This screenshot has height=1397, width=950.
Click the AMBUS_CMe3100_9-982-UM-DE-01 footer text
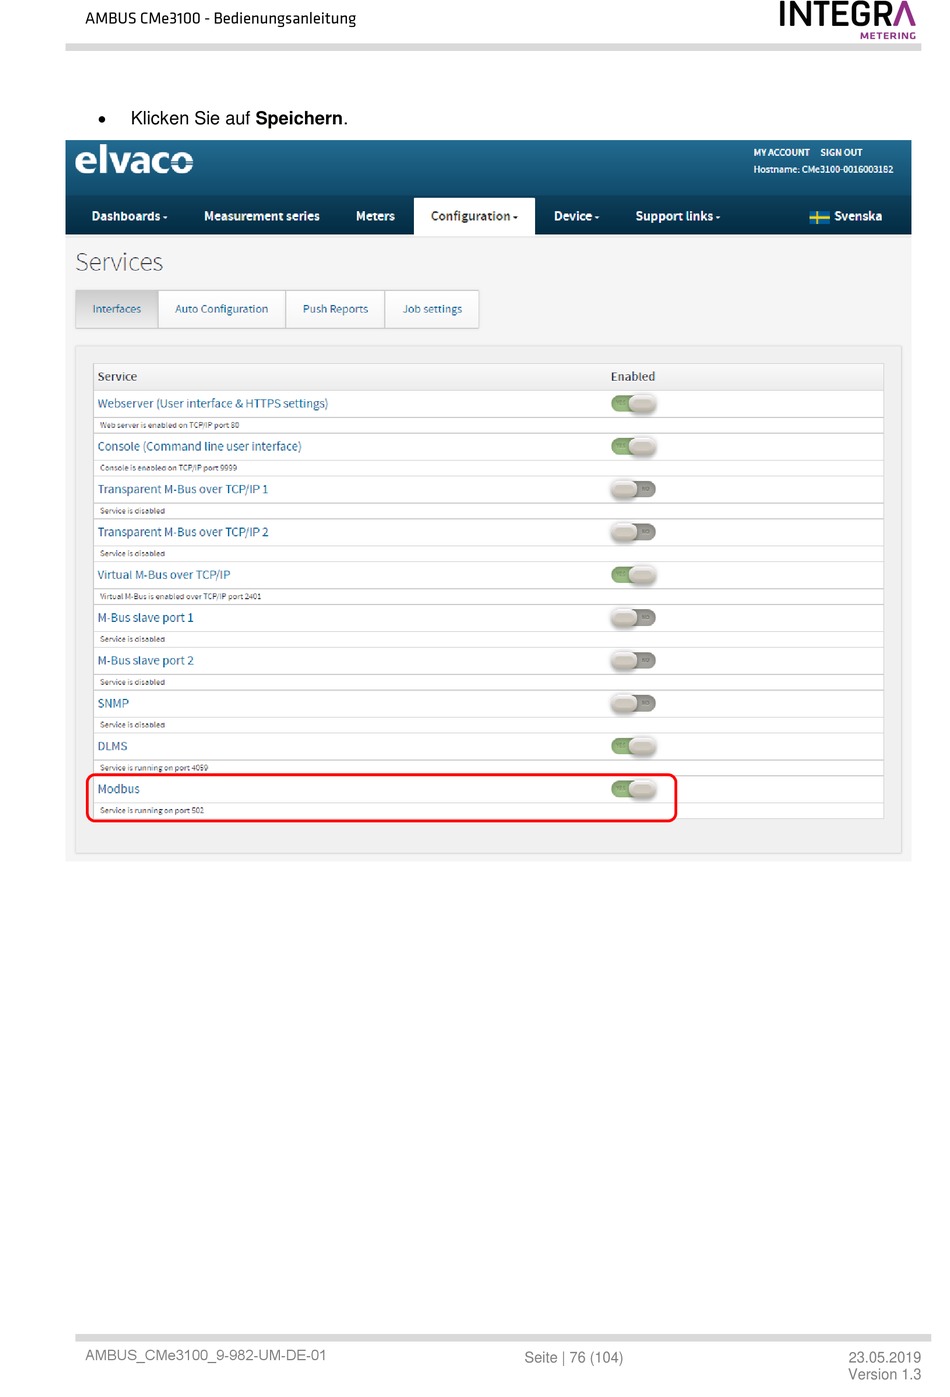206,1356
